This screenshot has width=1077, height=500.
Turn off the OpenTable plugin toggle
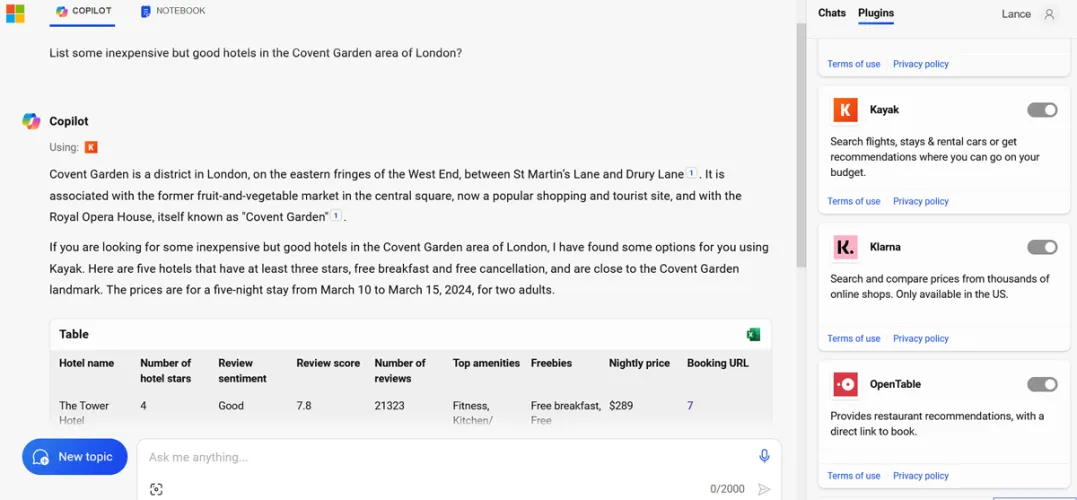(1042, 384)
